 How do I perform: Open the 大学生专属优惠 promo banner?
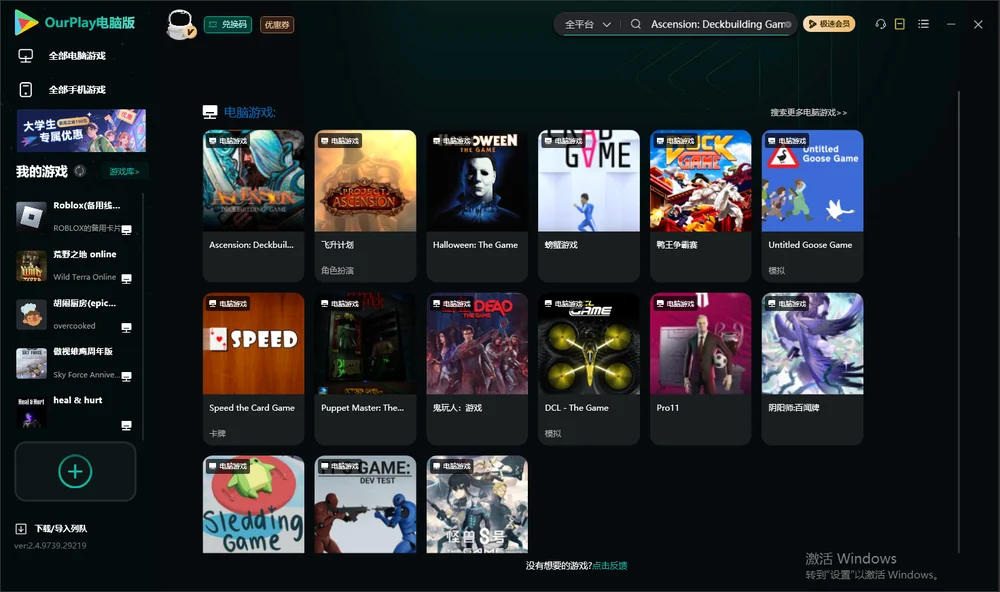click(x=82, y=131)
